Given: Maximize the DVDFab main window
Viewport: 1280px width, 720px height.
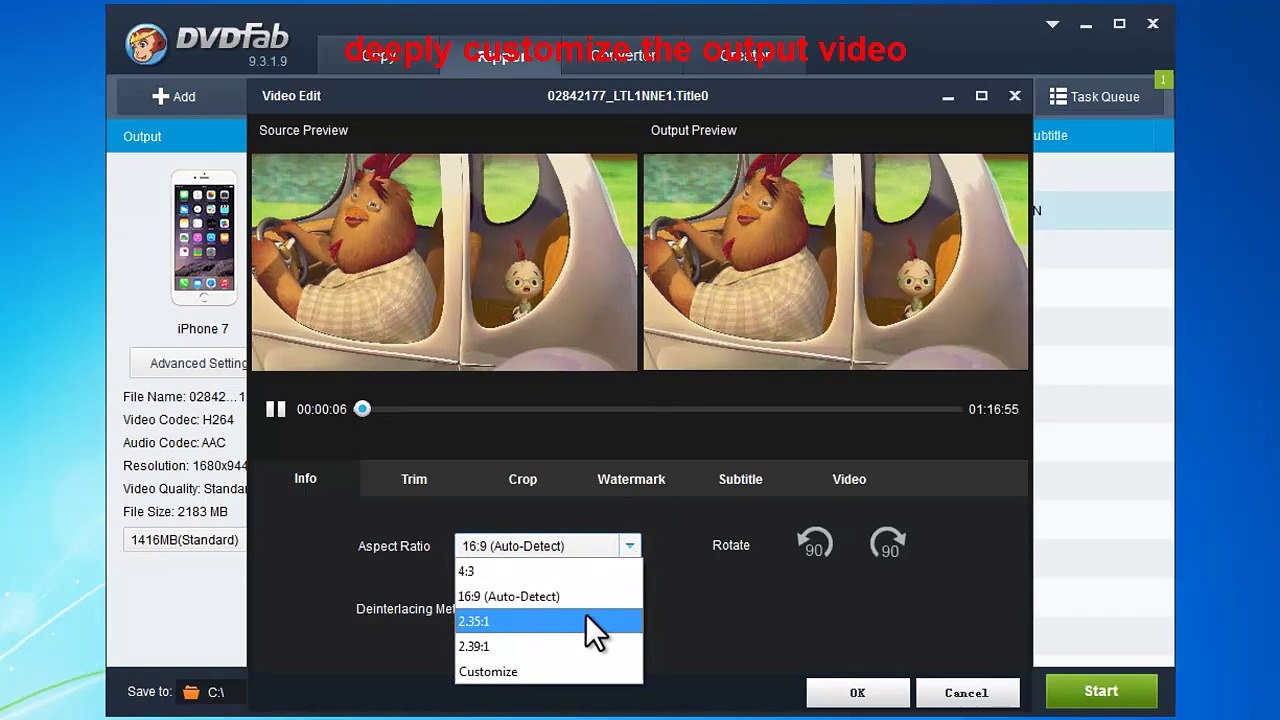Looking at the screenshot, I should 1120,24.
